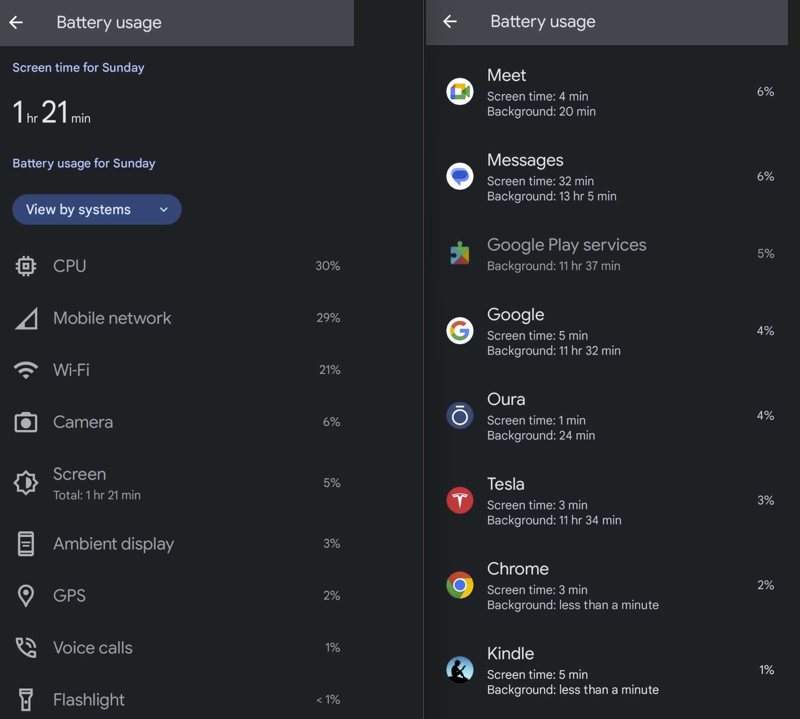Tap CPU's 30% value
This screenshot has width=800, height=719.
coord(328,266)
